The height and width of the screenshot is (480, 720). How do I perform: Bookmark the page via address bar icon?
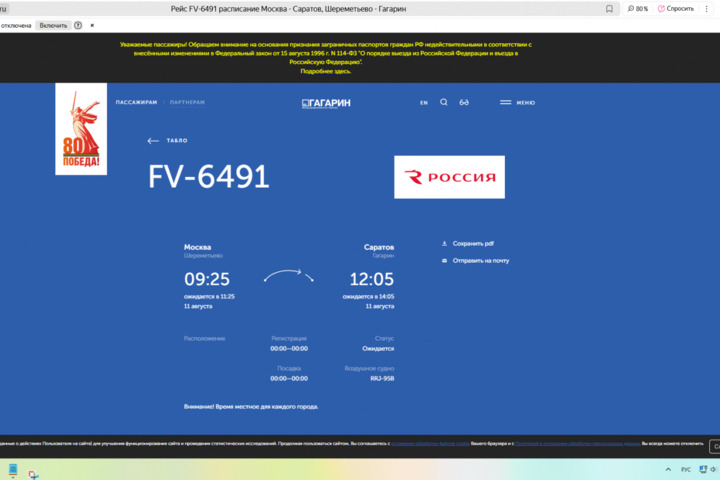pyautogui.click(x=609, y=9)
